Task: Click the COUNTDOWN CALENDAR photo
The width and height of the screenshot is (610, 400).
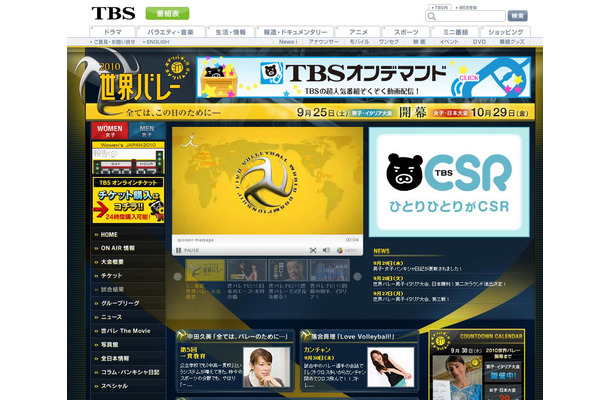Action: 457,377
